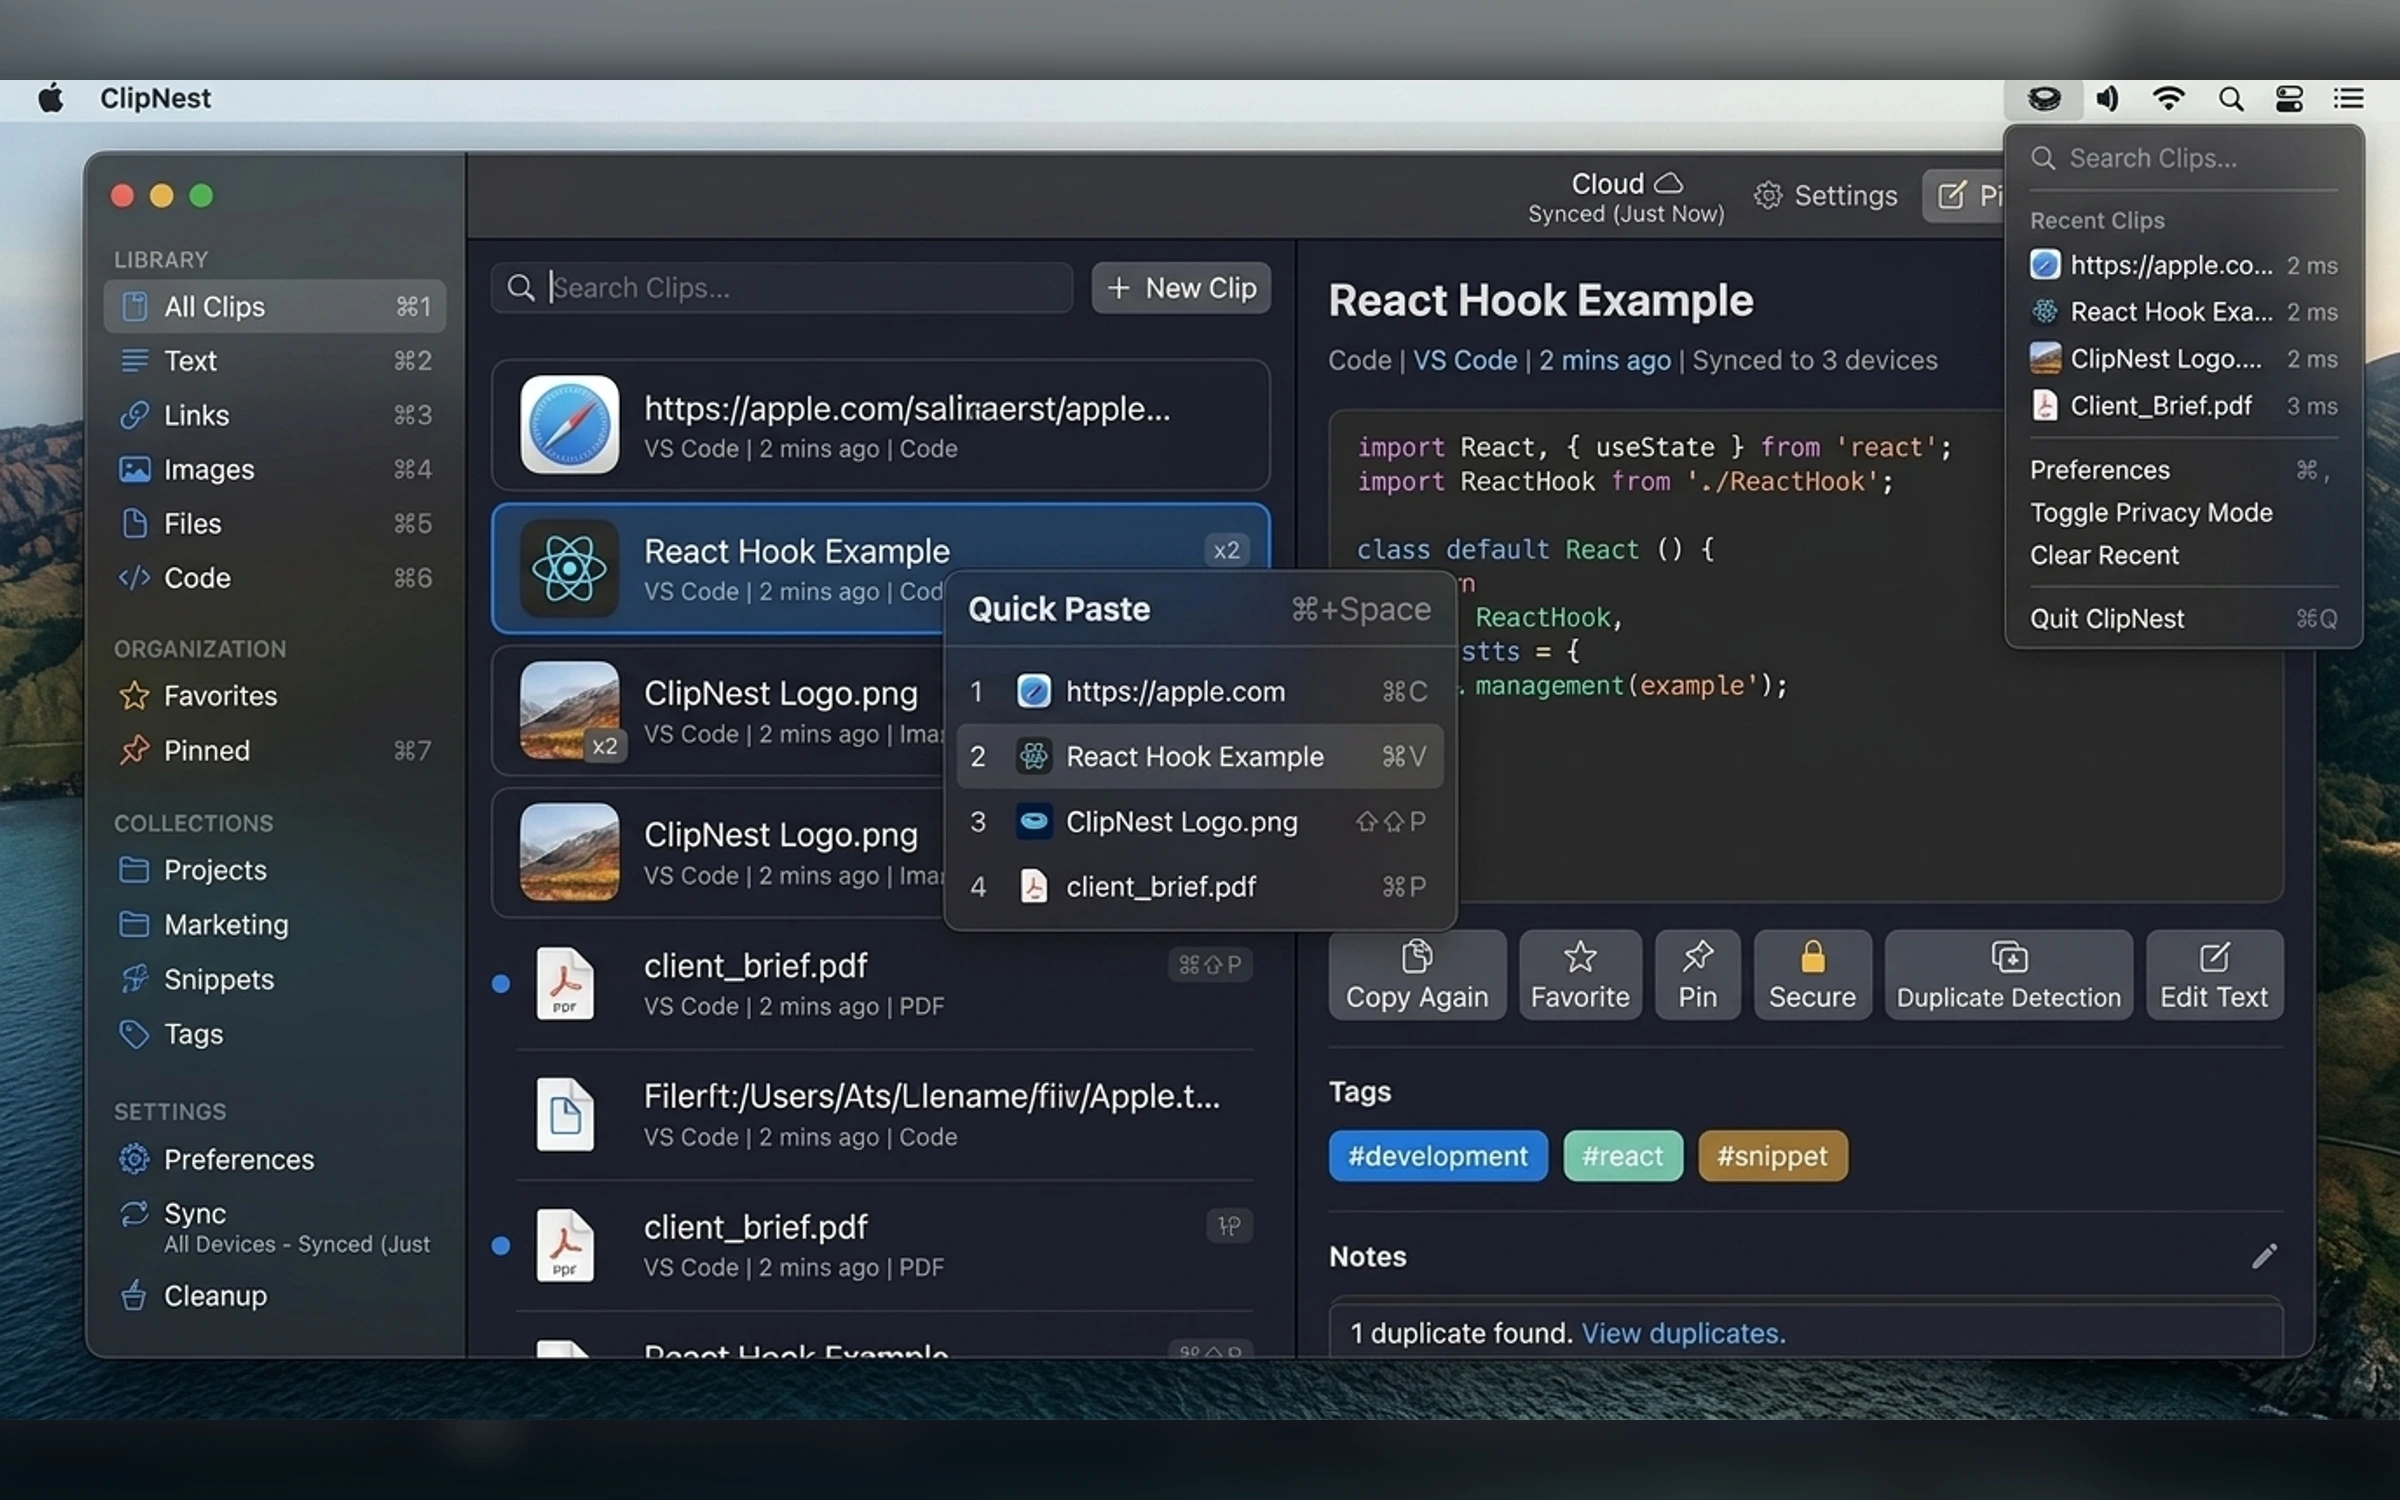Screen dimensions: 2400x1500
Task: Open Control Center in menu bar
Action: 2289,99
